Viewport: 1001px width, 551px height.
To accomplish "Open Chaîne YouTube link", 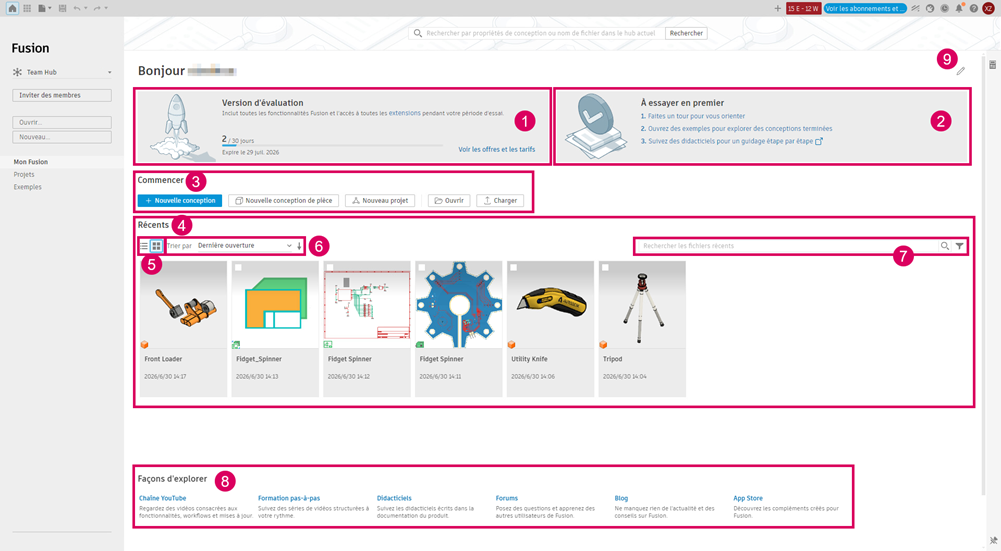I will [162, 498].
